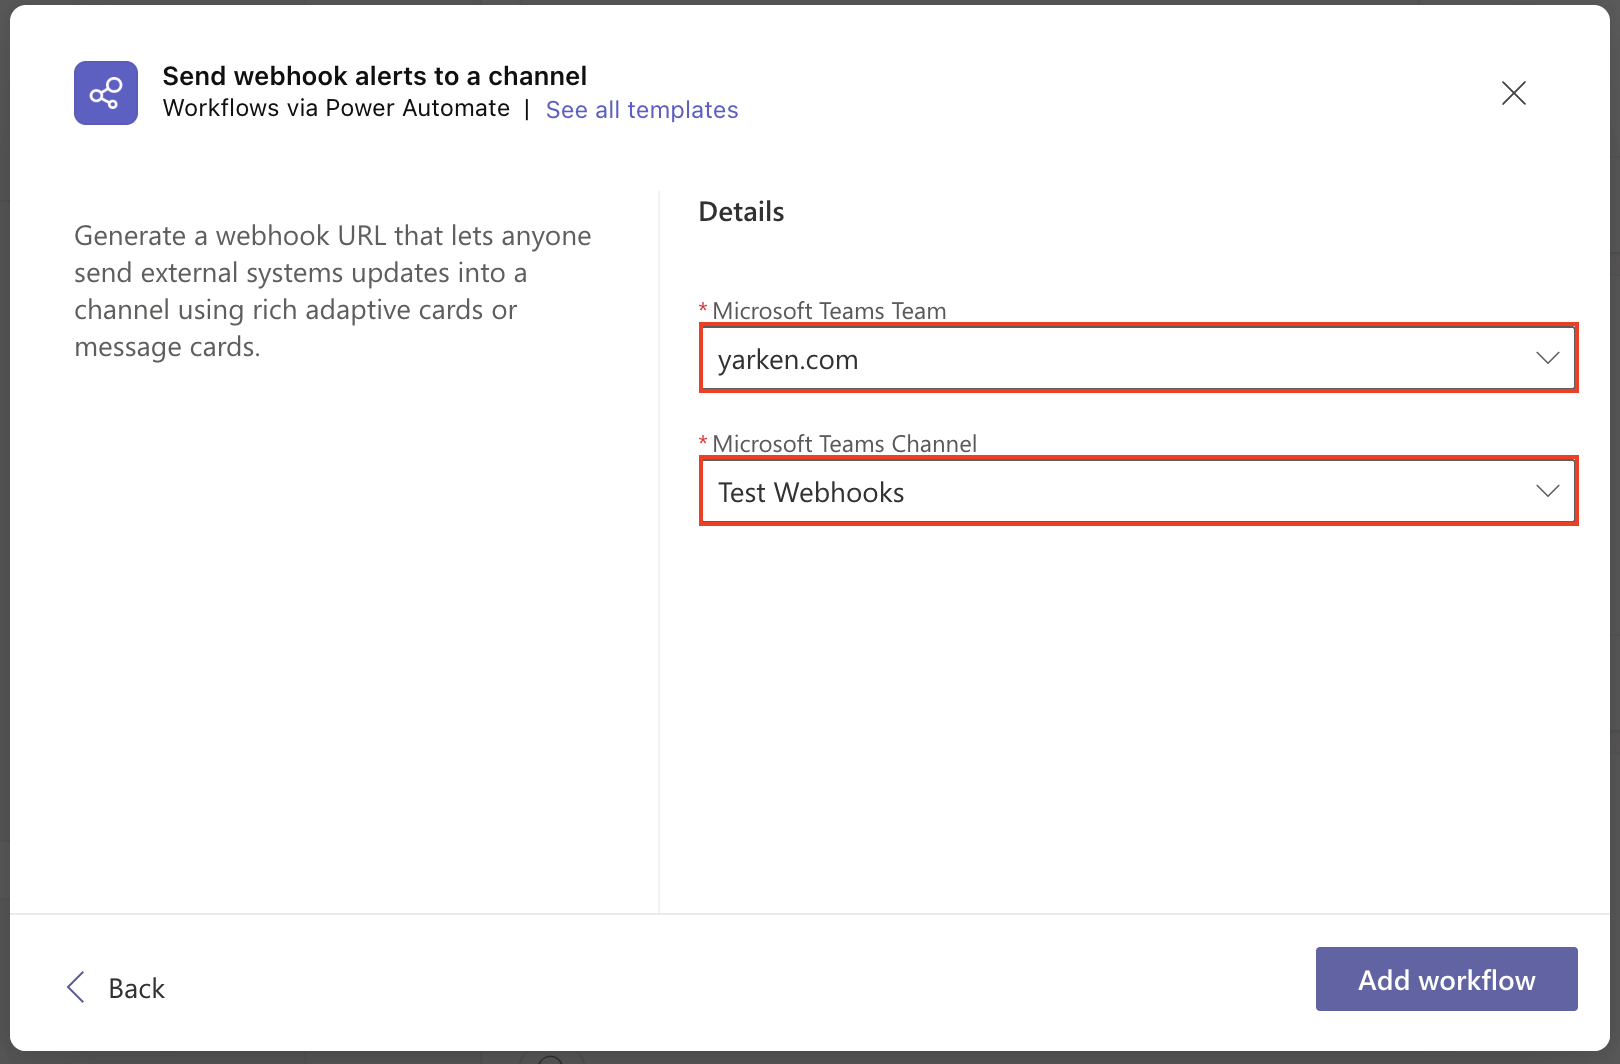Click the Details heading
The width and height of the screenshot is (1620, 1064).
741,212
